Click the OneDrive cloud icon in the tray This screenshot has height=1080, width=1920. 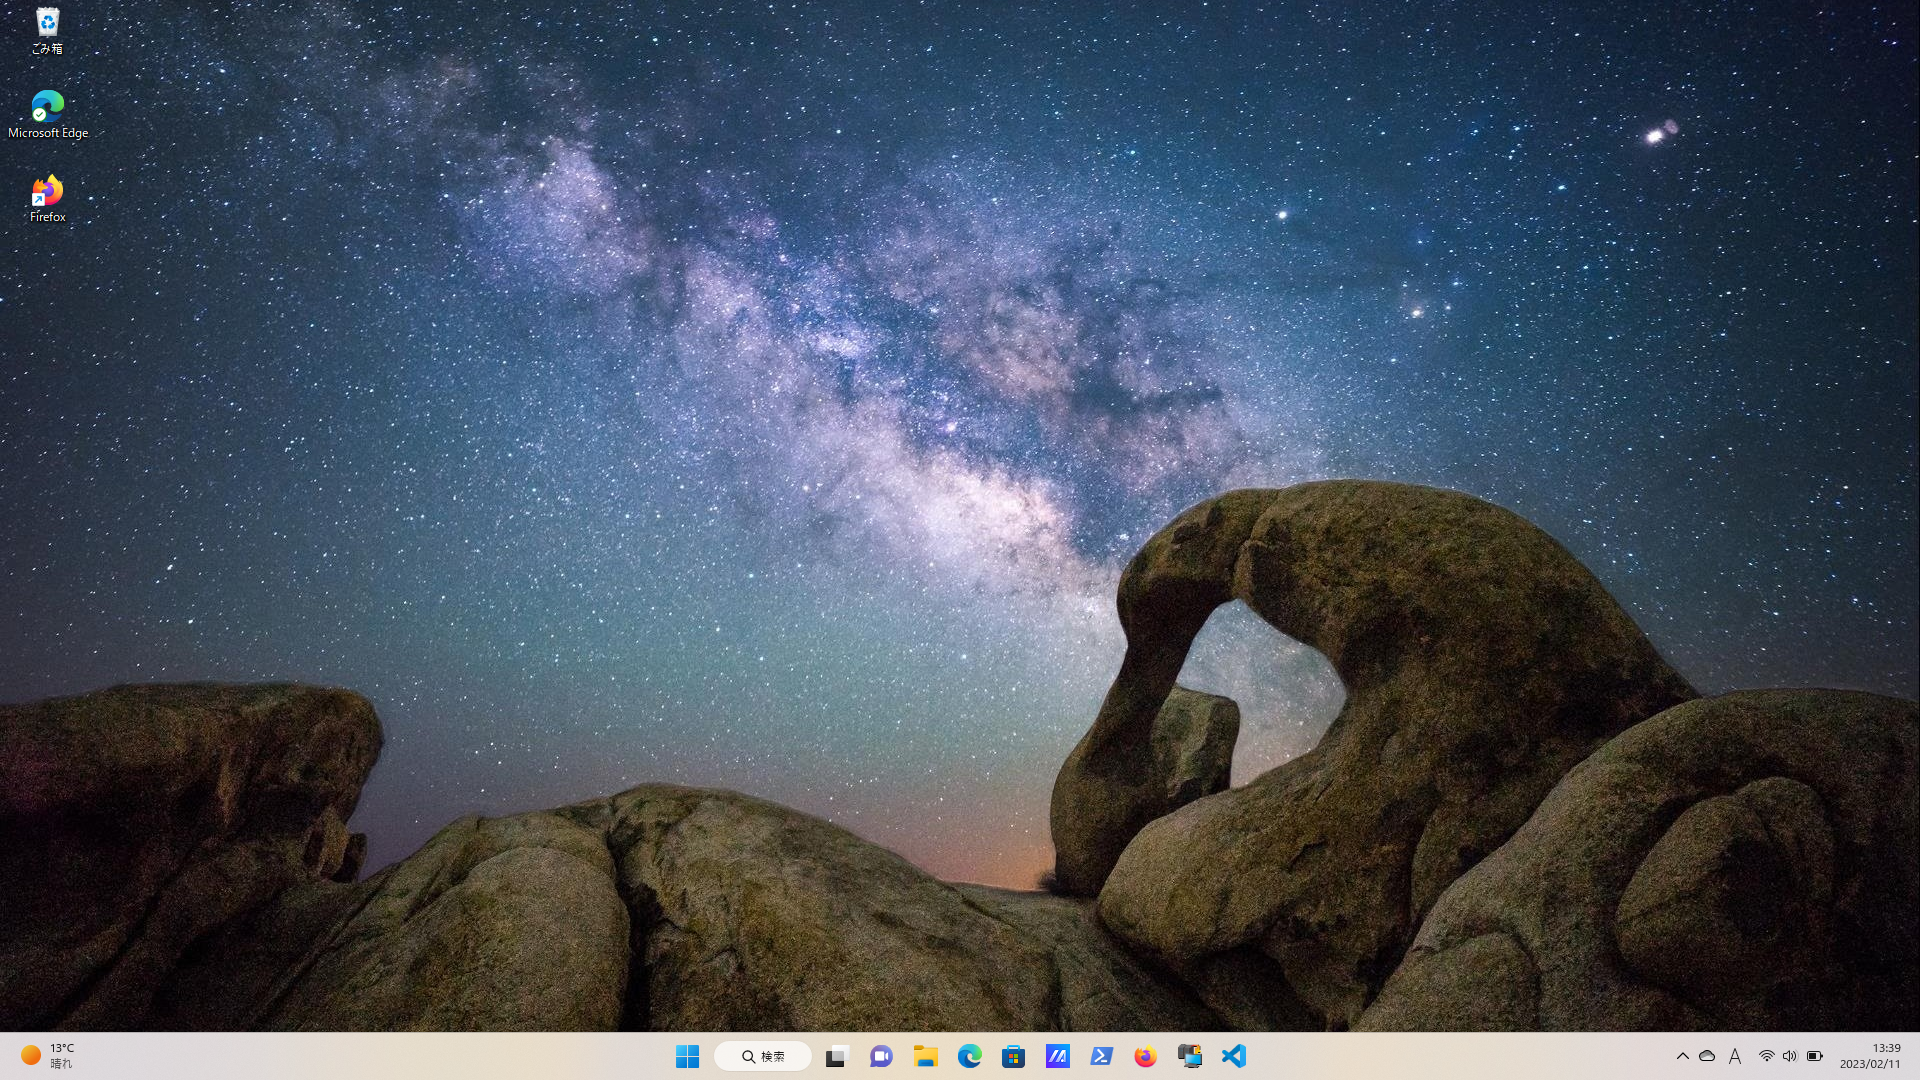coord(1707,1056)
